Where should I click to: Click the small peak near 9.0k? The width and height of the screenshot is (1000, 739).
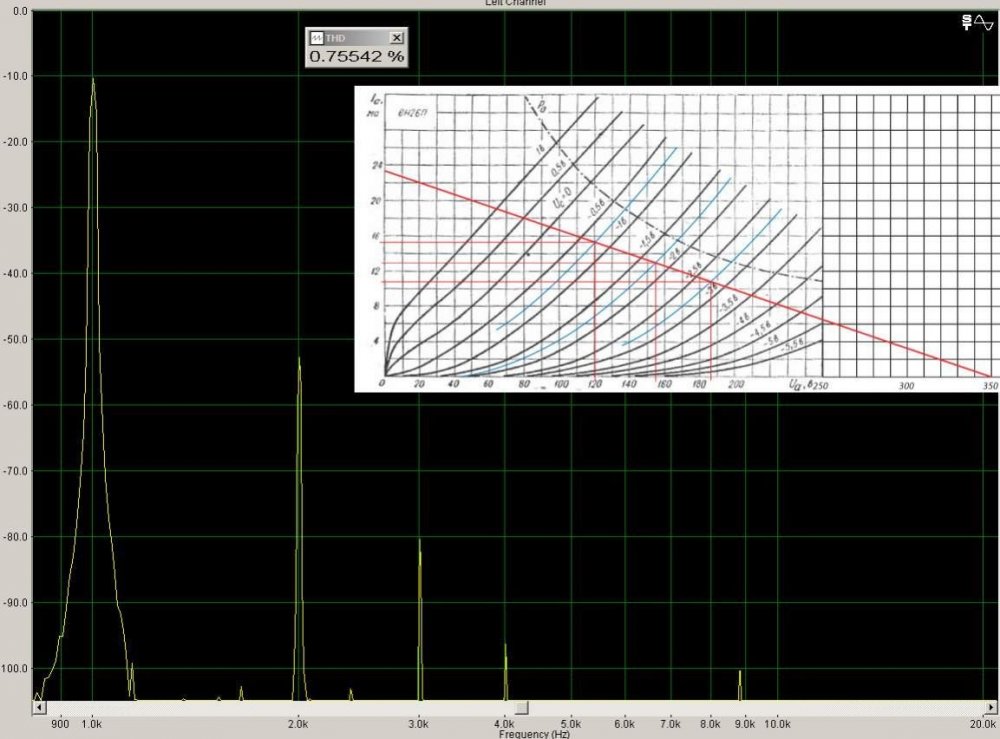(x=740, y=673)
